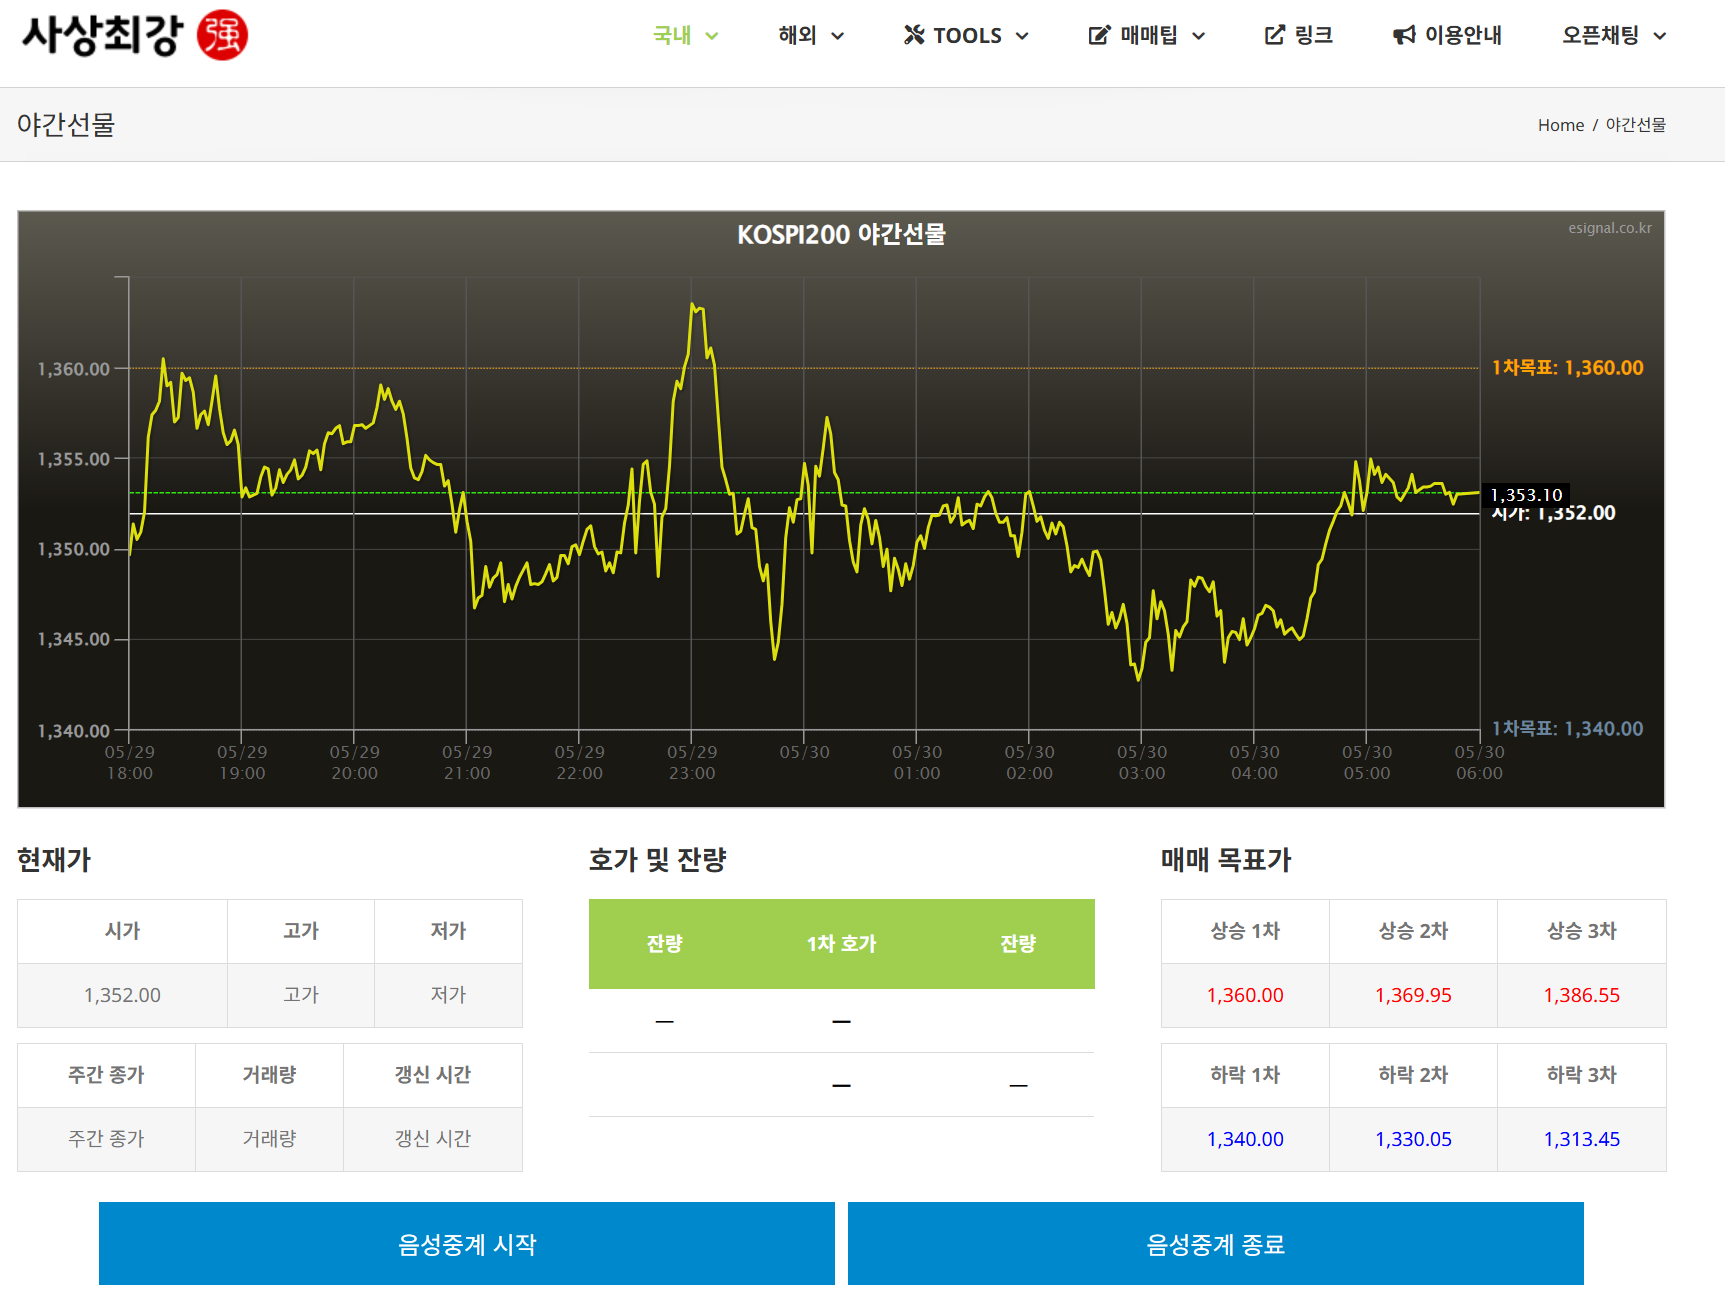Expand the 오픈채팅 dropdown chevron

tap(1660, 36)
